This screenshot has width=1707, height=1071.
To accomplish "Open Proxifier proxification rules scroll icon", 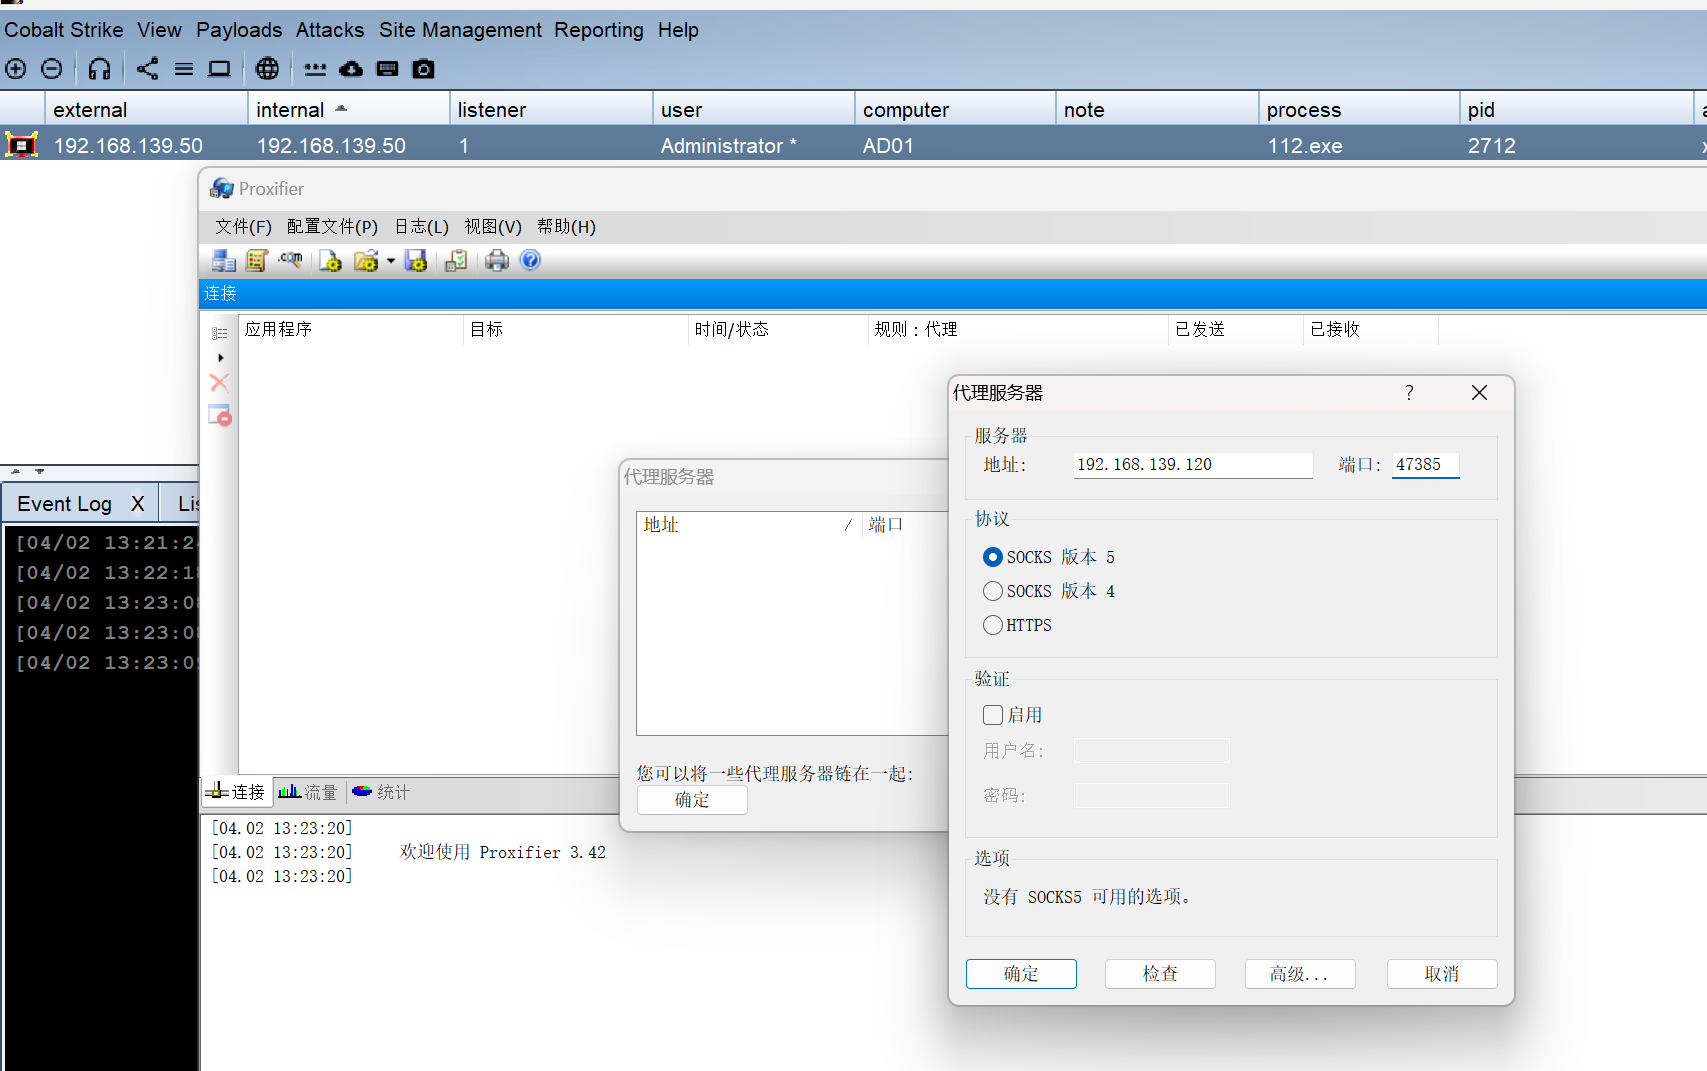I will 256,261.
